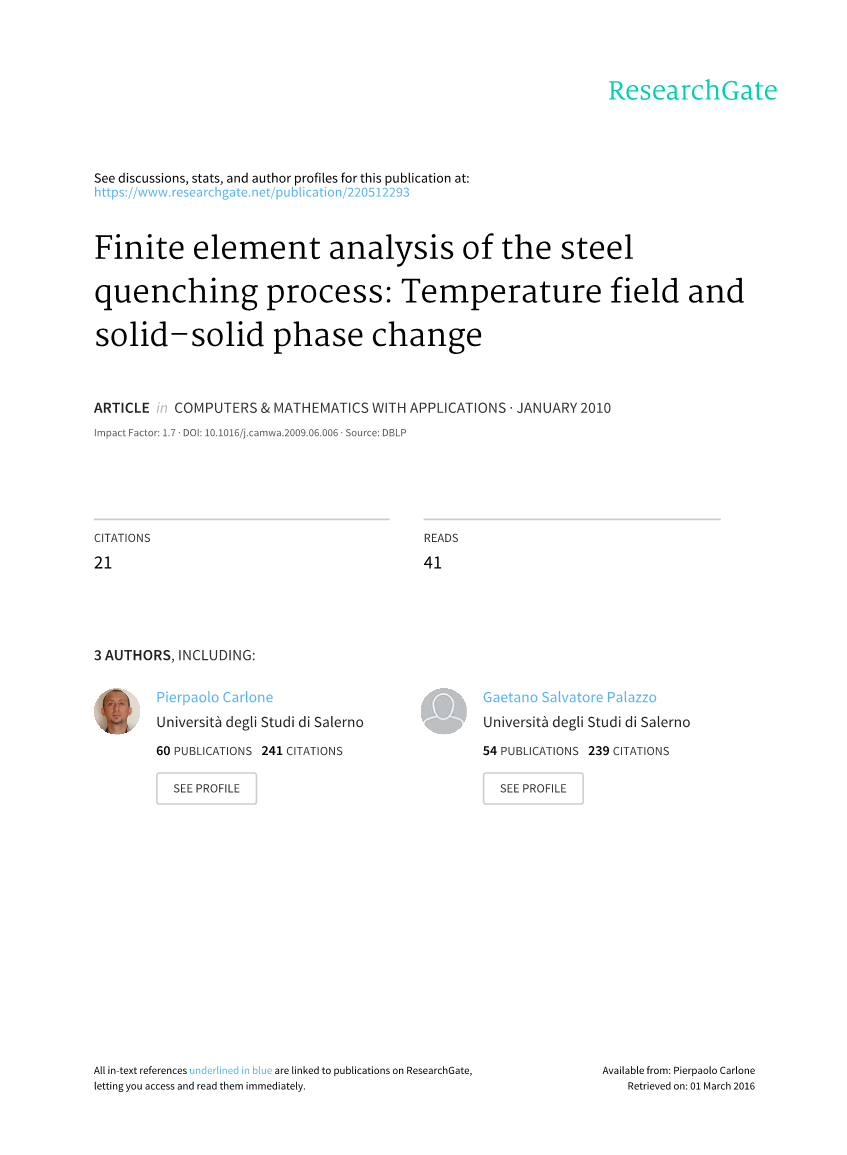
Task: Click the Pierpaolo Carlone author name link
Action: (x=214, y=697)
